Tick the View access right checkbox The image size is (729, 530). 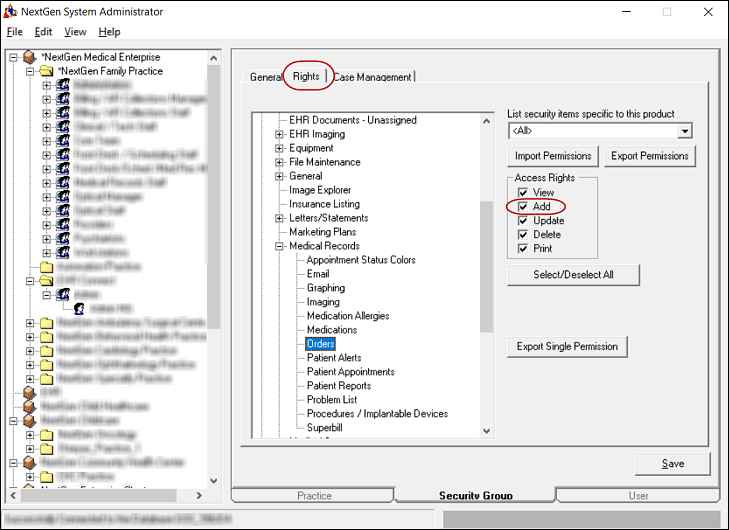tap(523, 192)
